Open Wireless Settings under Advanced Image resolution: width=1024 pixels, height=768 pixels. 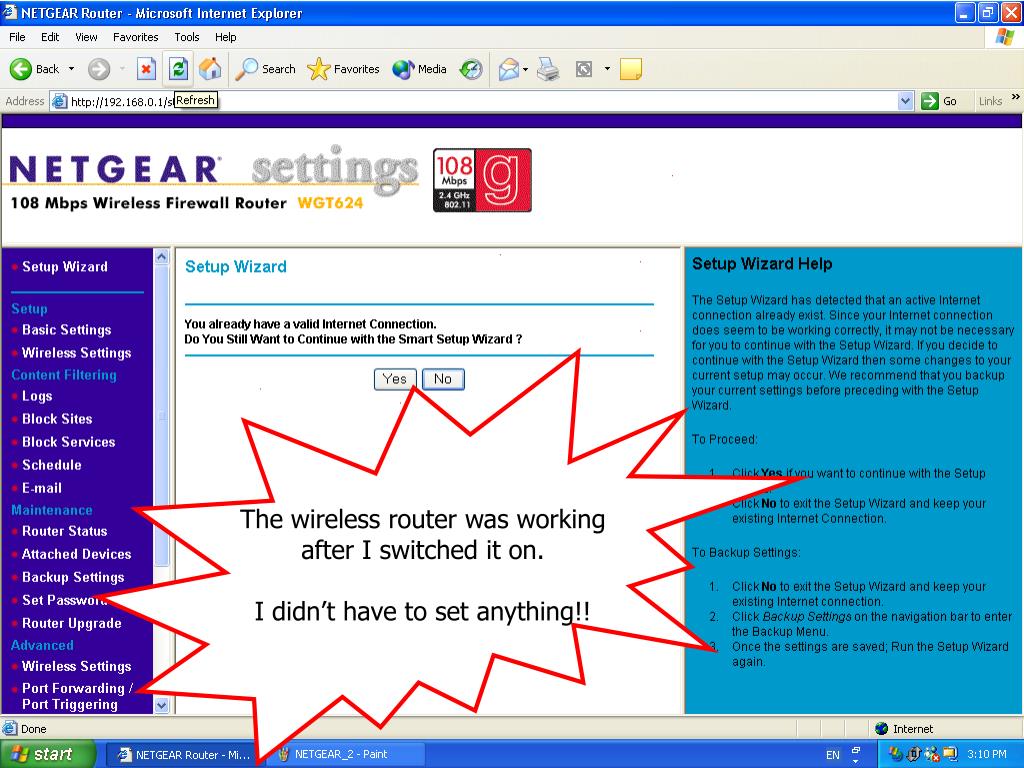76,666
